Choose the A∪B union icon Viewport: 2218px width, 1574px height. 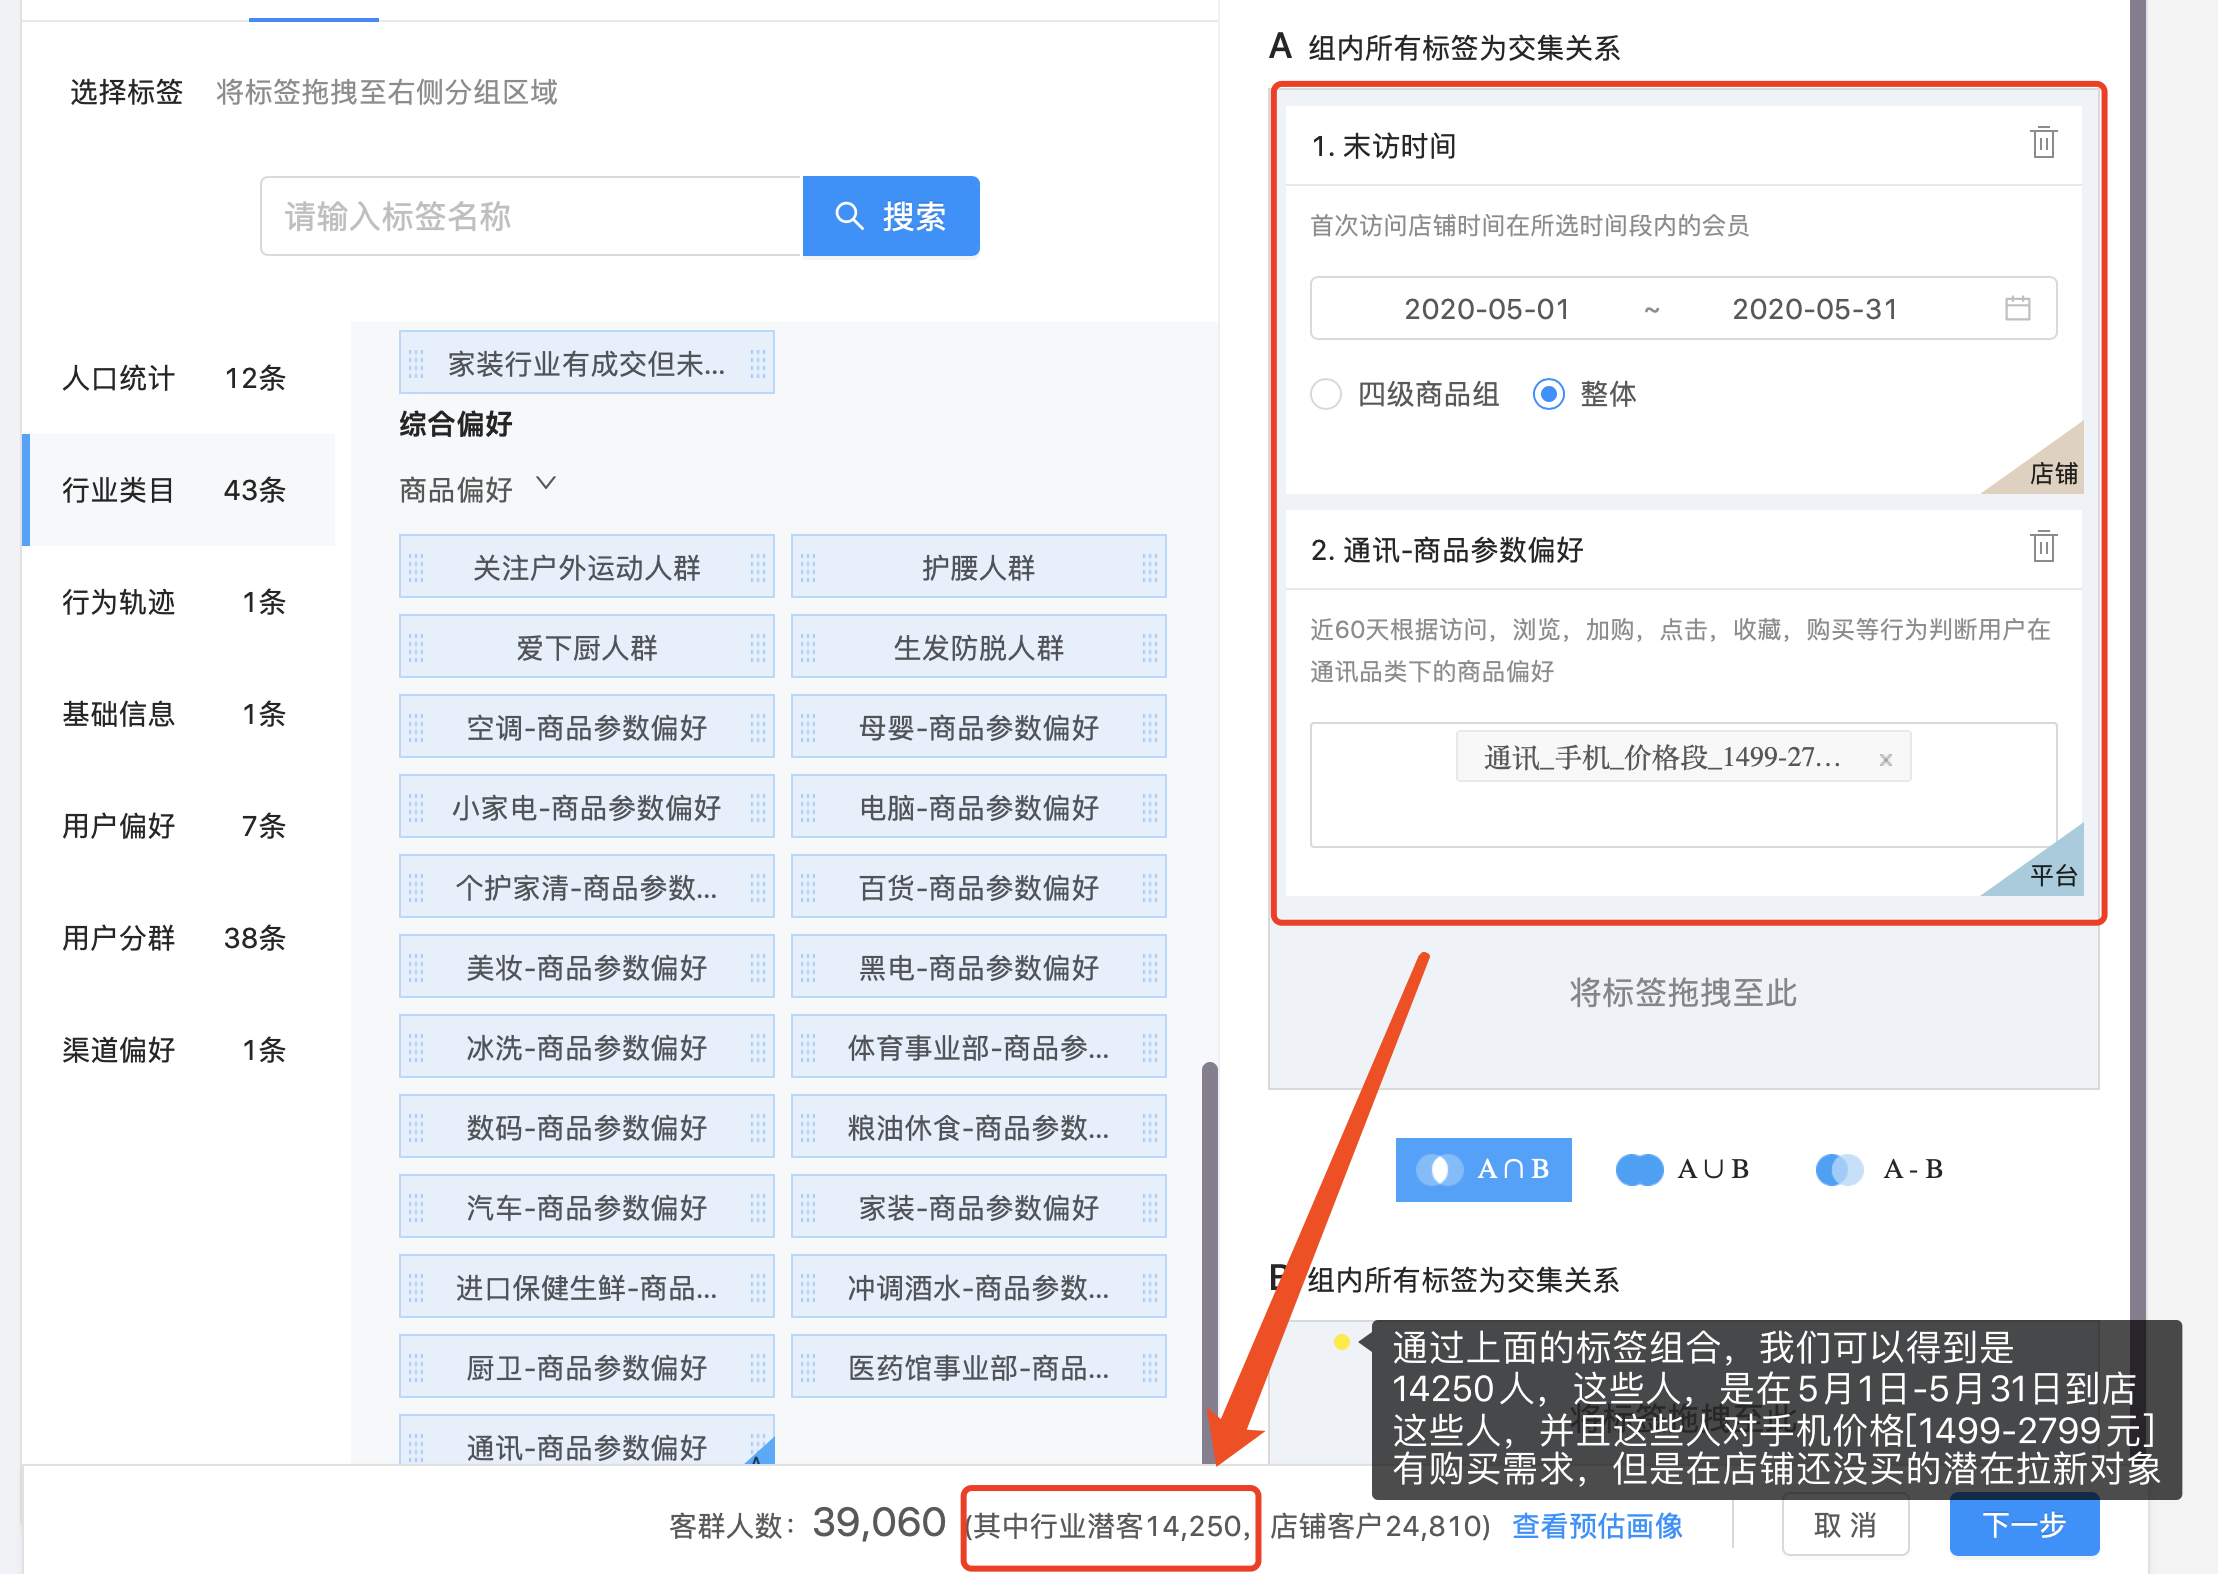pos(1639,1169)
